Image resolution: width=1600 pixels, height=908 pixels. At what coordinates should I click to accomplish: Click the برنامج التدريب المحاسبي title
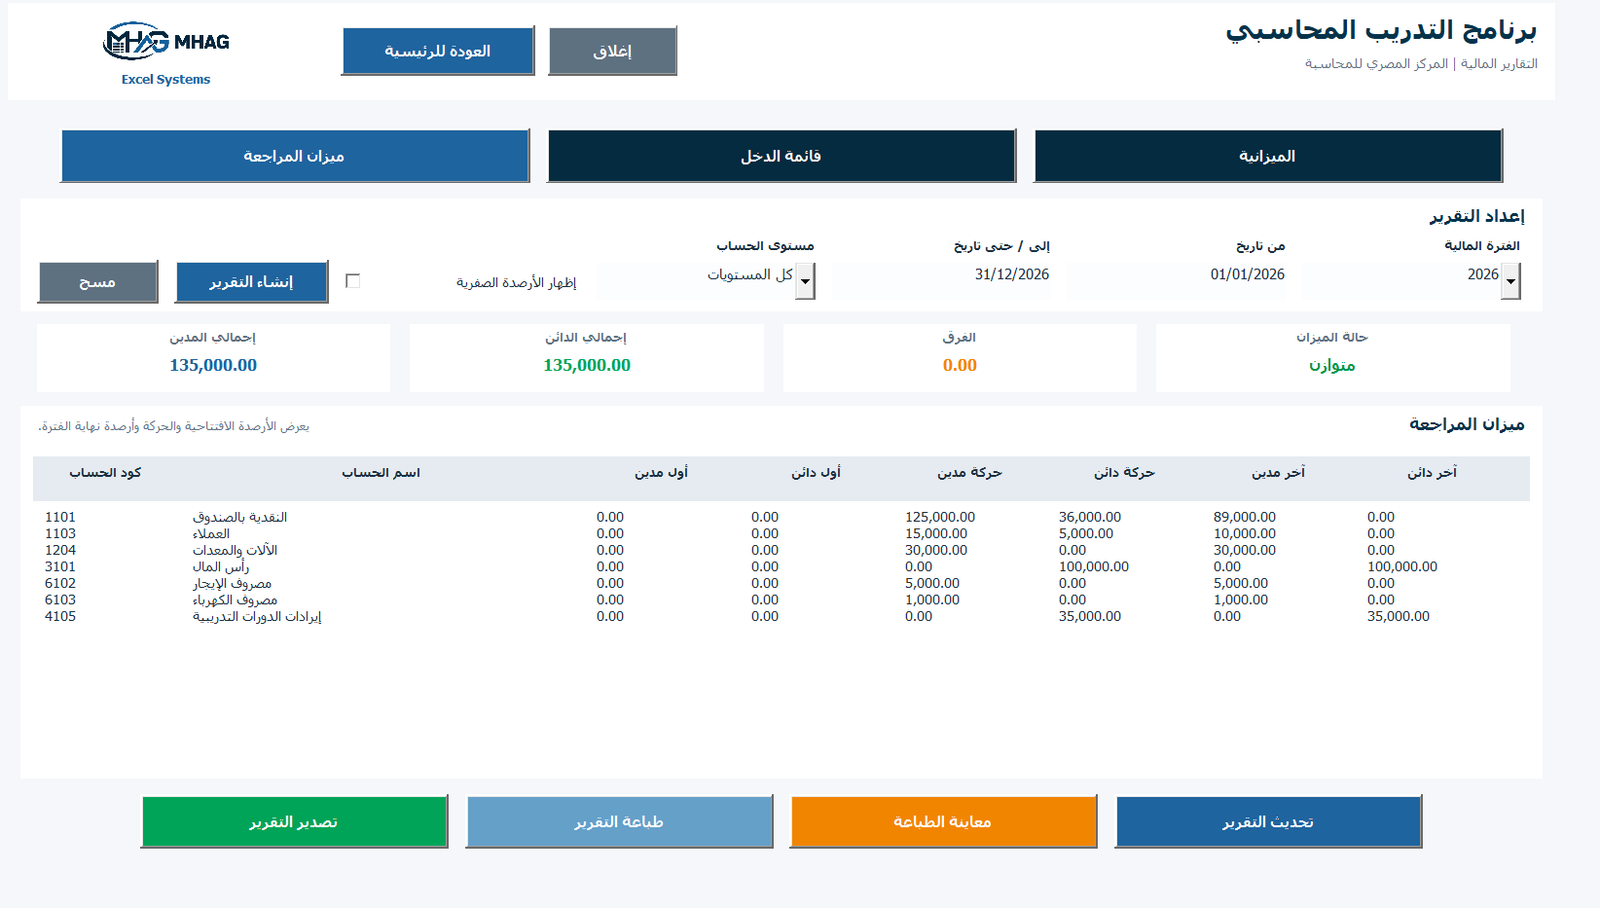[1381, 30]
